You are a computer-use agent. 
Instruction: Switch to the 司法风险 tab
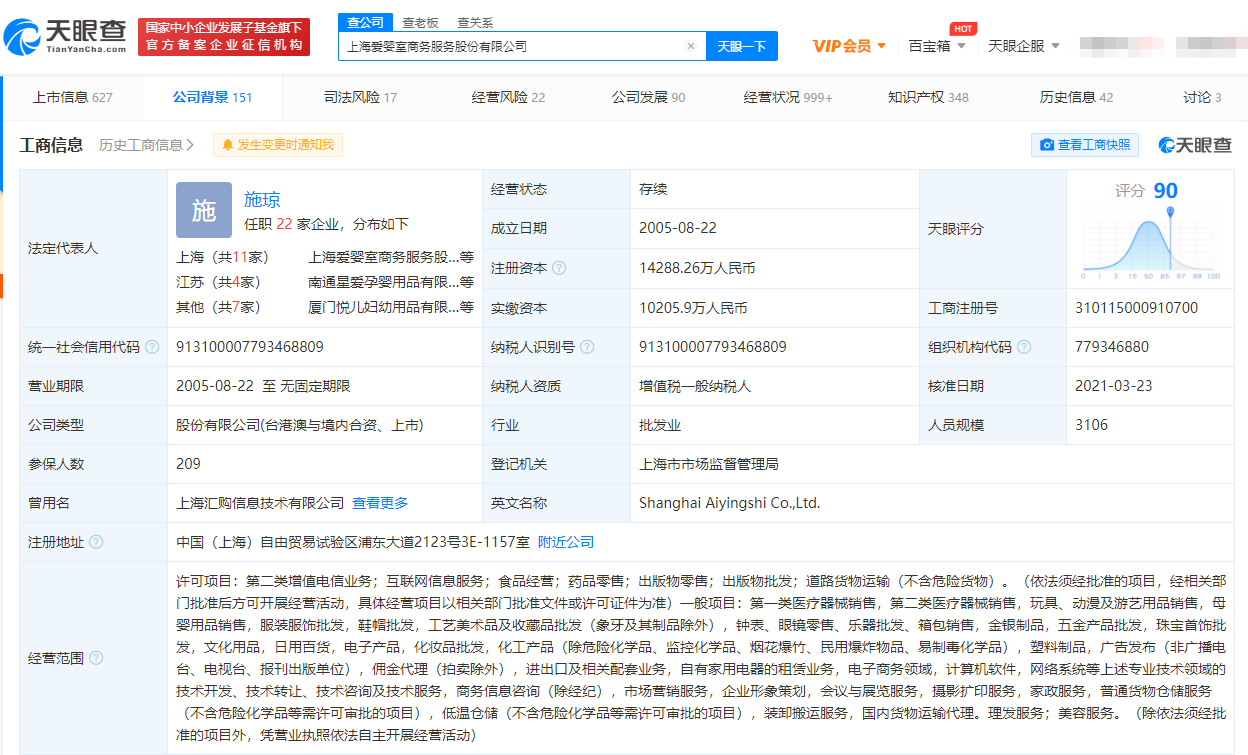pyautogui.click(x=360, y=97)
